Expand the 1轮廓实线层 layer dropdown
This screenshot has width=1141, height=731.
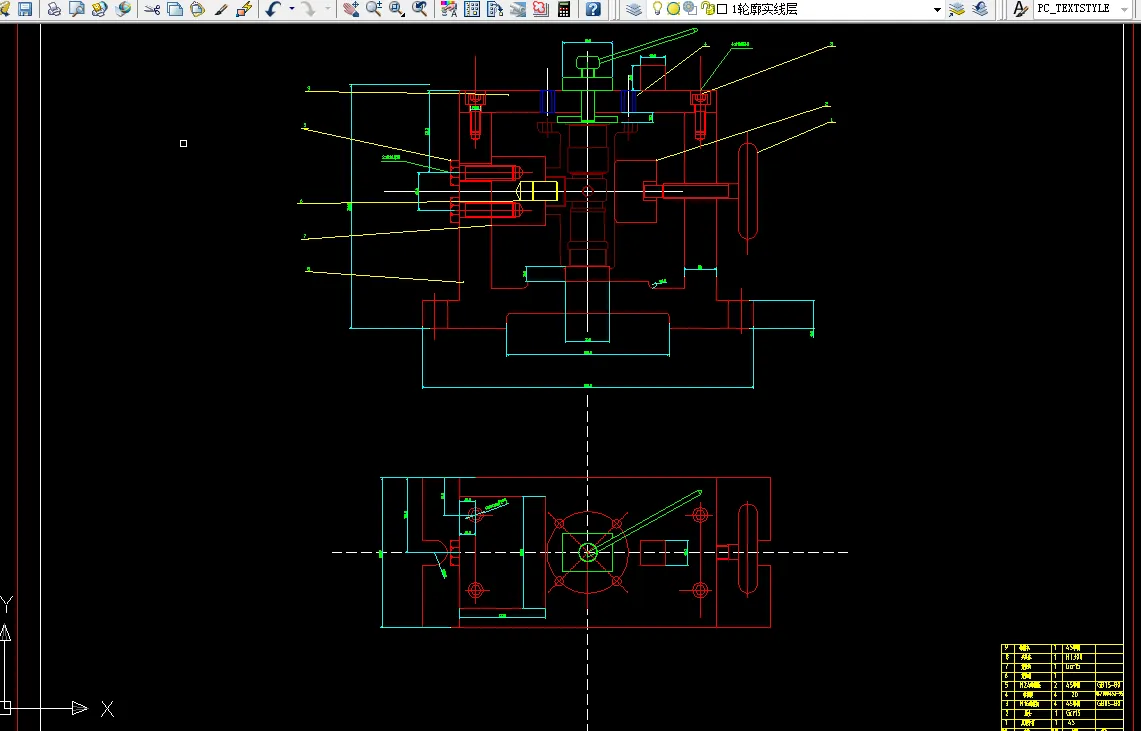(937, 9)
